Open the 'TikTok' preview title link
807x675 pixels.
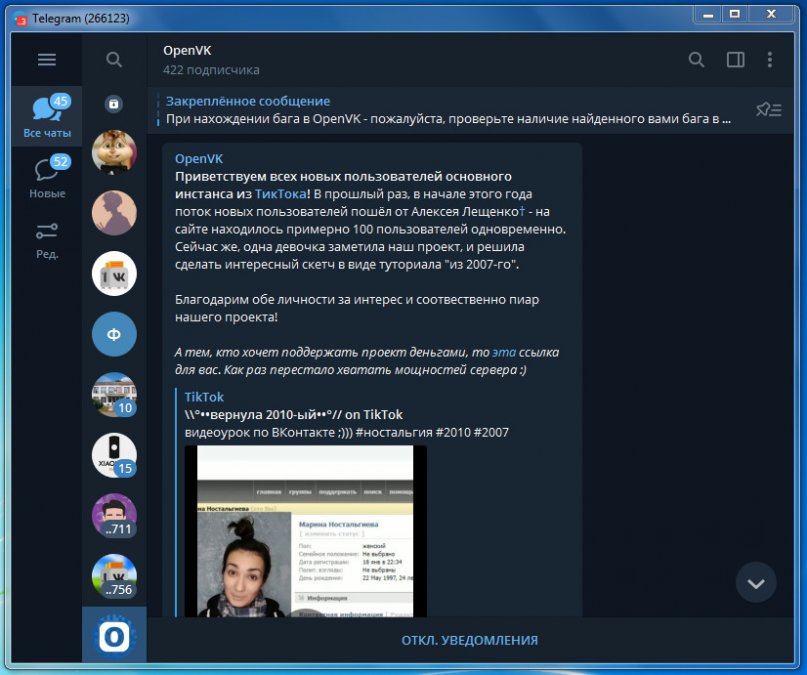(x=204, y=397)
